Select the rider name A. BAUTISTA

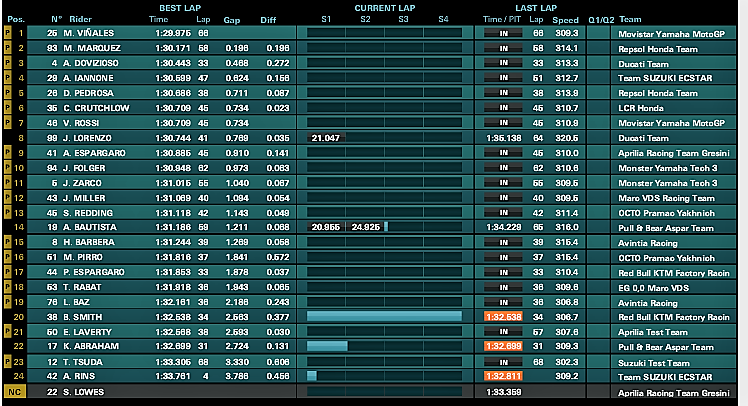[90, 227]
